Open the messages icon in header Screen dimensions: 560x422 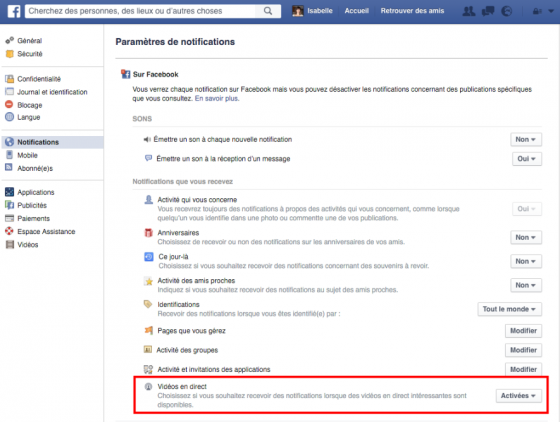pyautogui.click(x=488, y=11)
